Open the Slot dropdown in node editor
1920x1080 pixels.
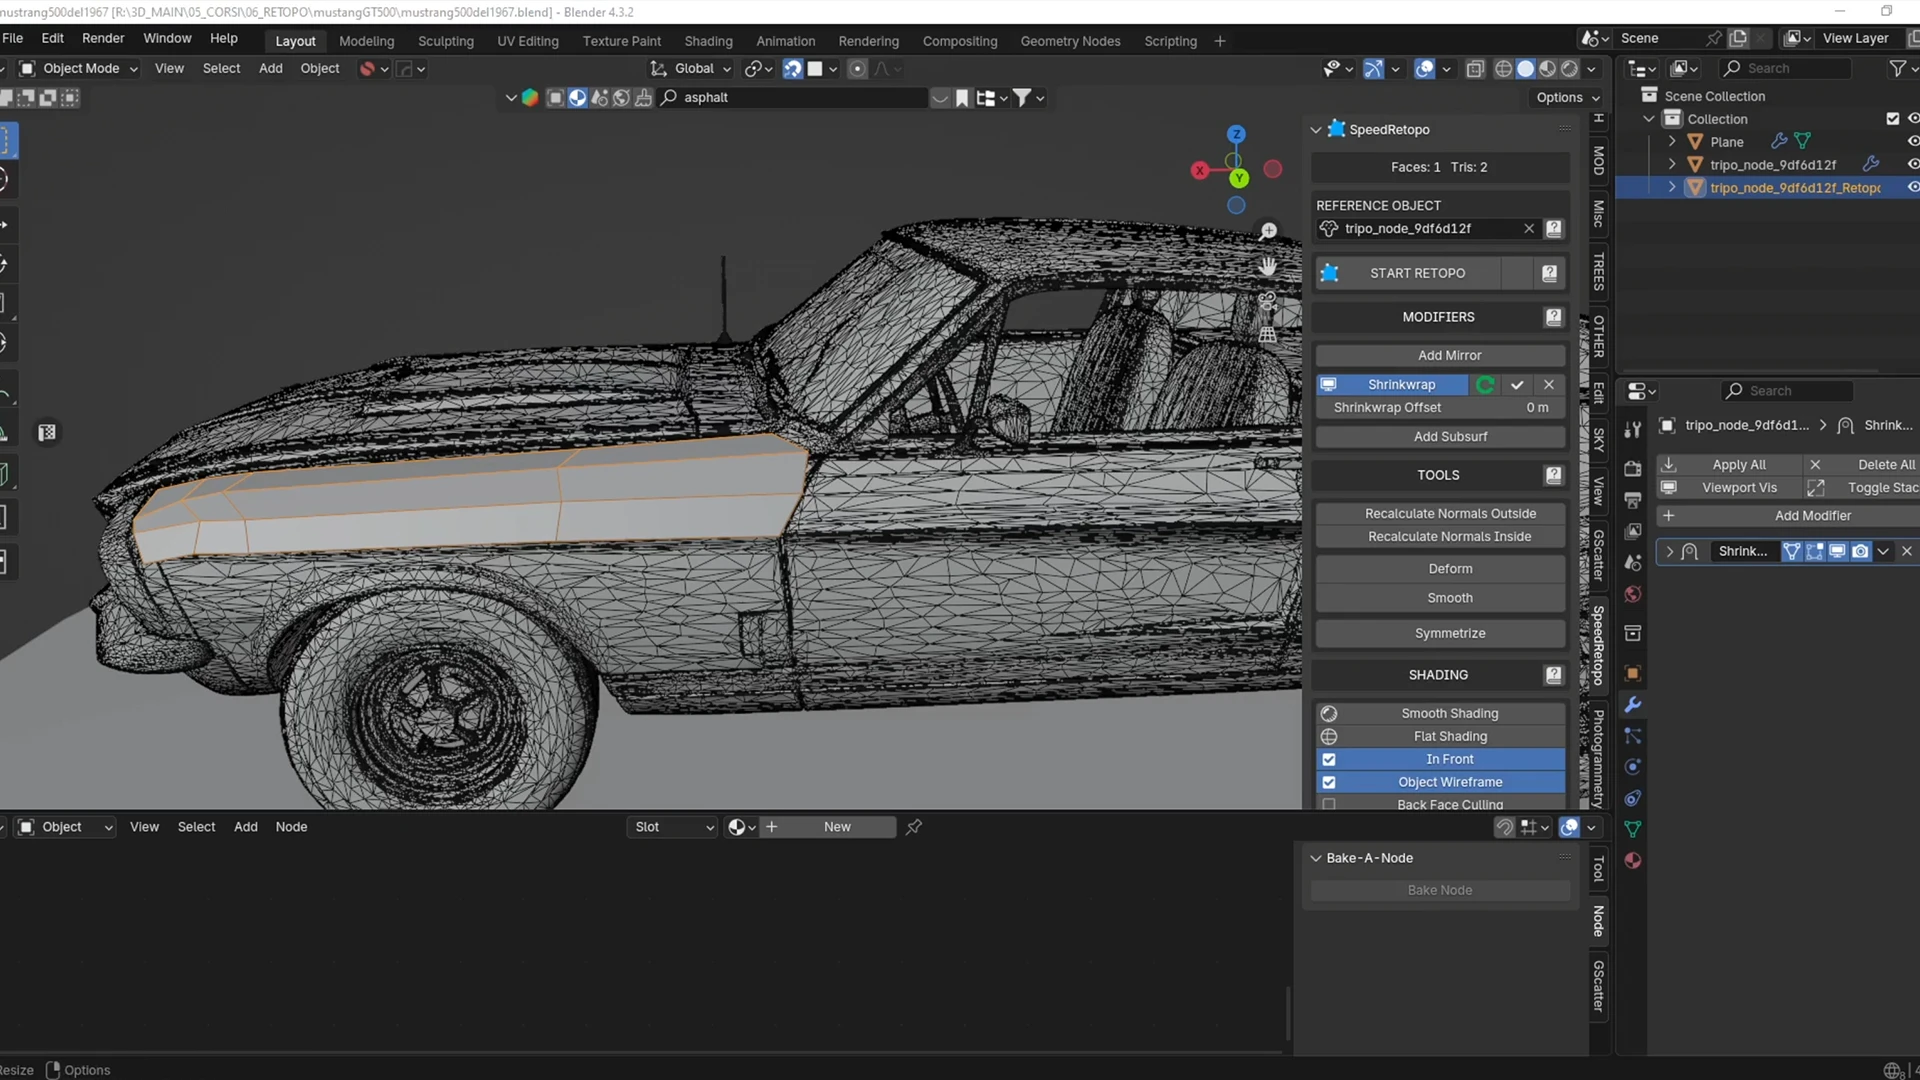point(673,827)
